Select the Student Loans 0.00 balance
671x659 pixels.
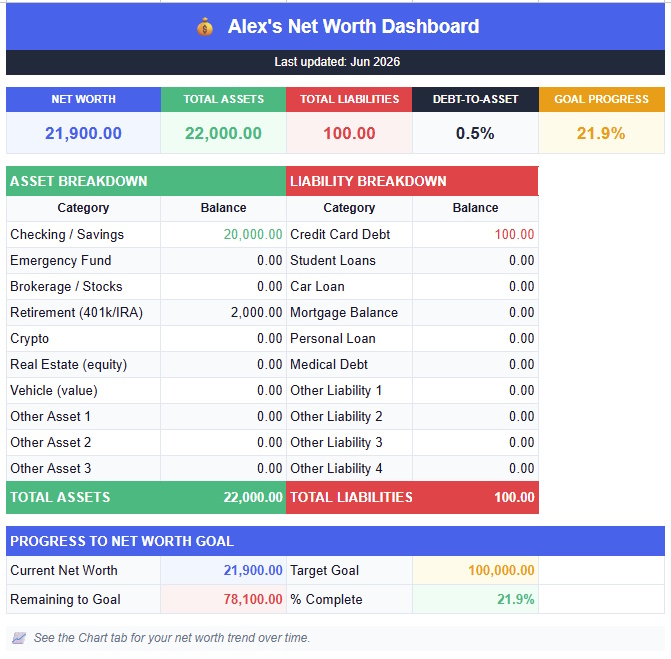pos(475,261)
